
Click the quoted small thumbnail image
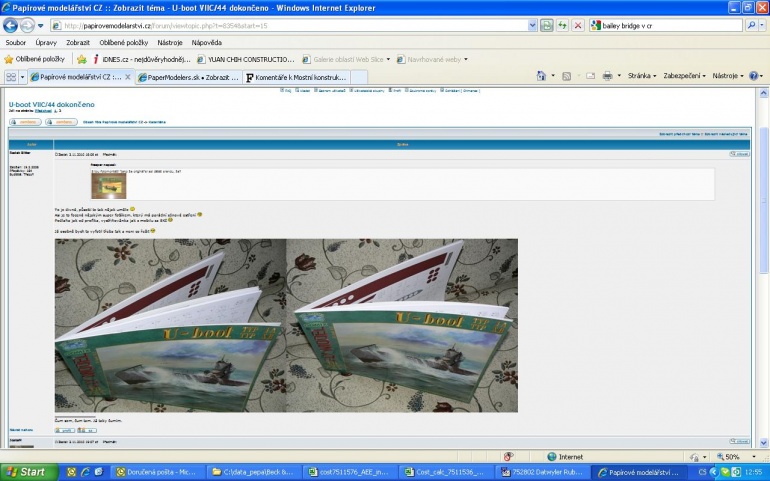109,186
